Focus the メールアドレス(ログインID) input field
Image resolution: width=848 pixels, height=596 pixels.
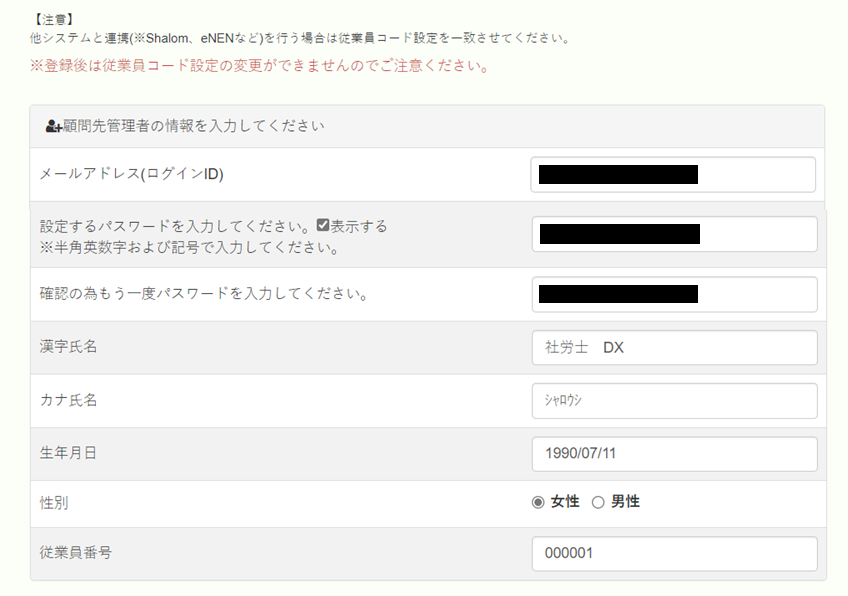coord(673,175)
